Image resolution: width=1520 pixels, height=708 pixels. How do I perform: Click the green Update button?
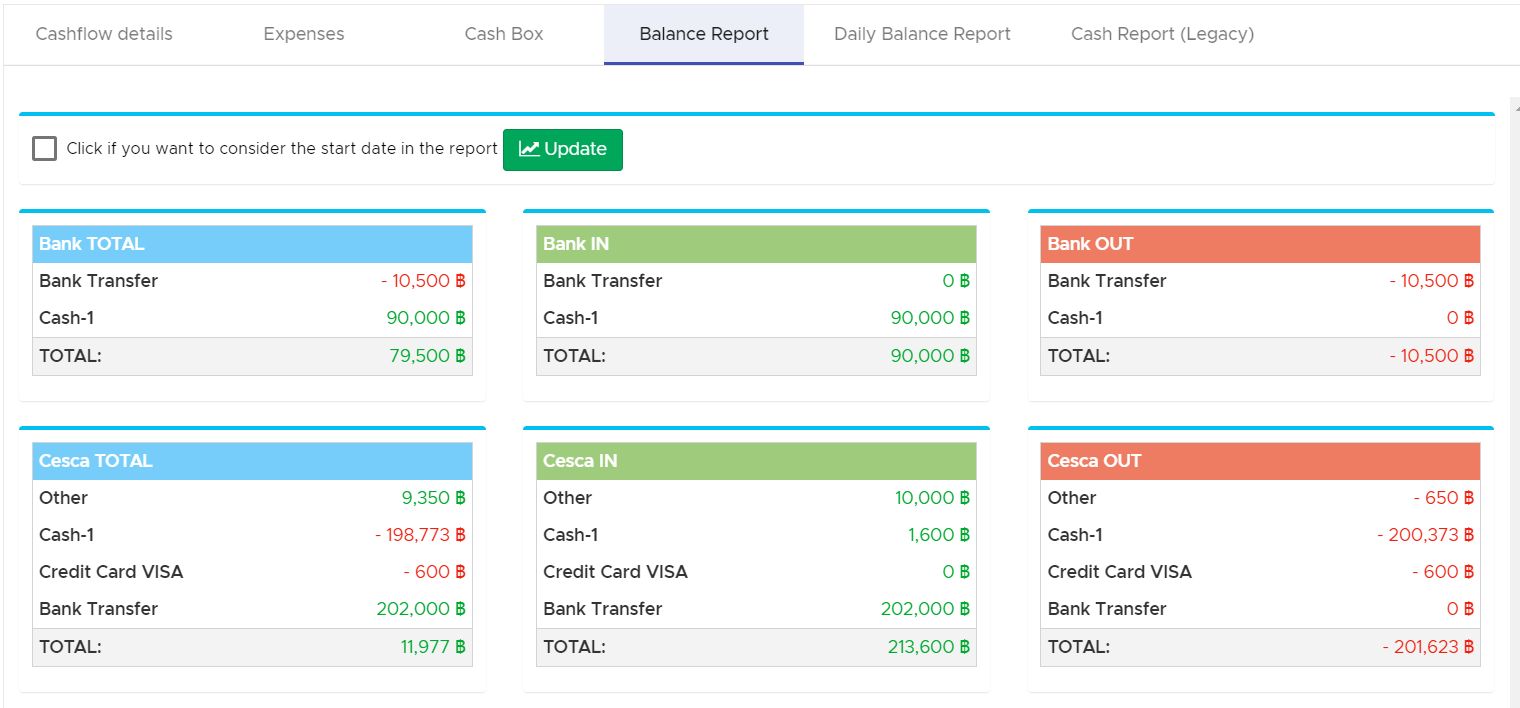pos(563,150)
